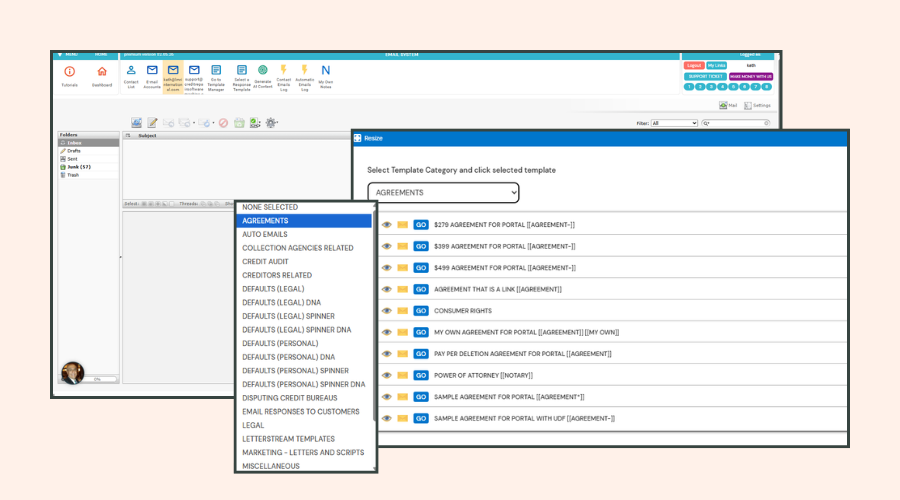Open My Own Notes icon
Image resolution: width=900 pixels, height=500 pixels.
pyautogui.click(x=325, y=70)
